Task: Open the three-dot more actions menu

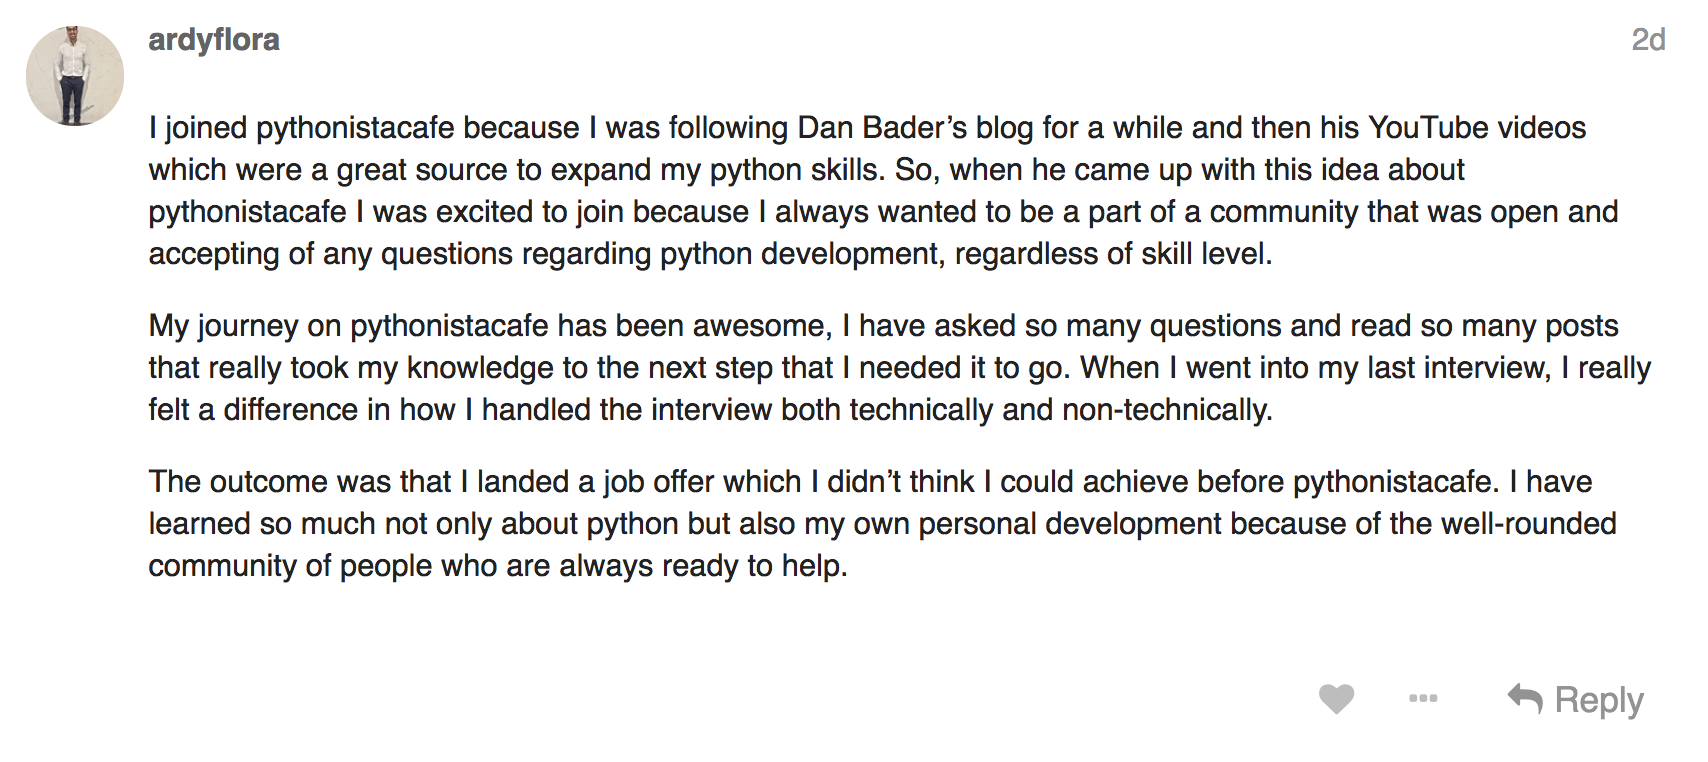Action: point(1422,699)
